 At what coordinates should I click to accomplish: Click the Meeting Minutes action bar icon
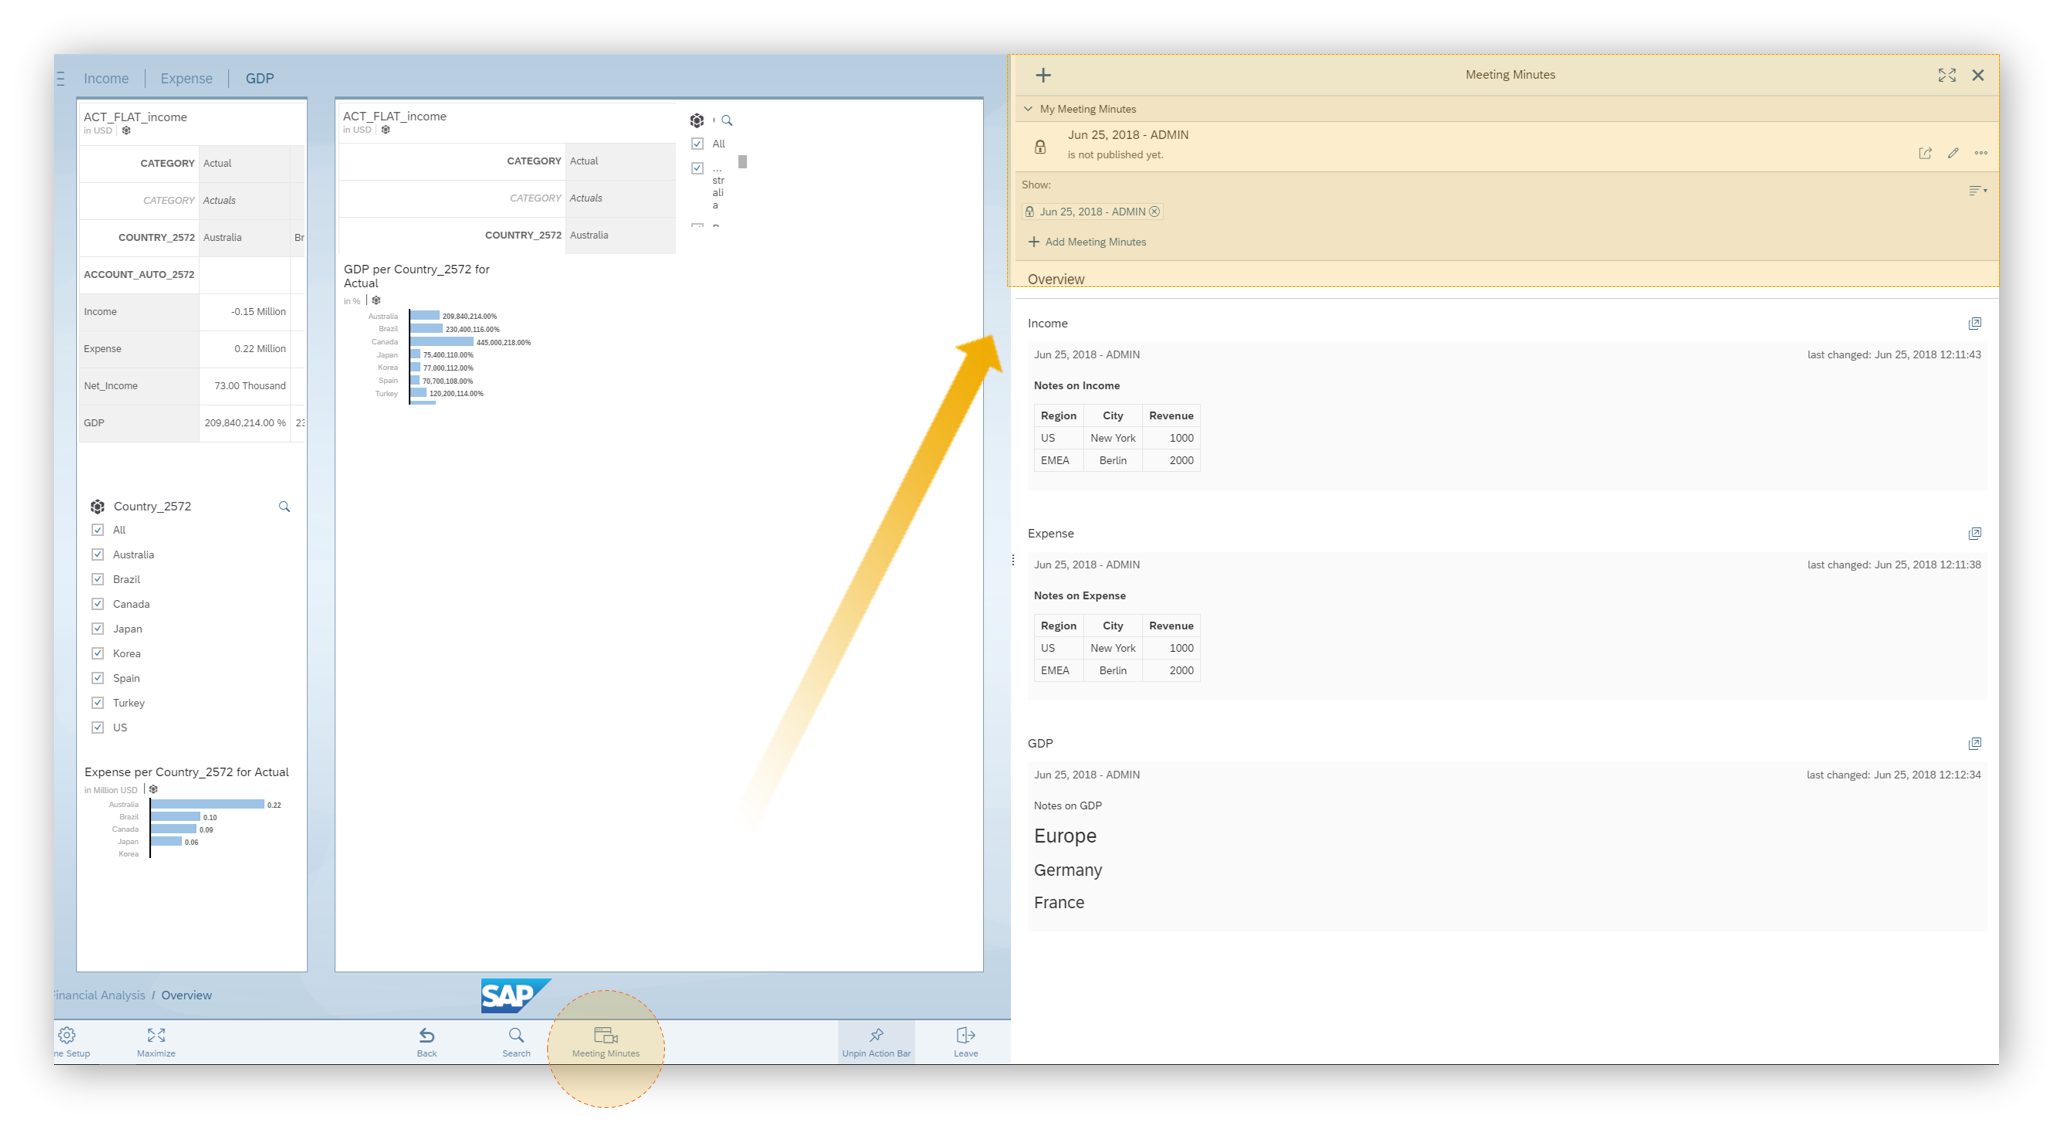(x=606, y=1037)
